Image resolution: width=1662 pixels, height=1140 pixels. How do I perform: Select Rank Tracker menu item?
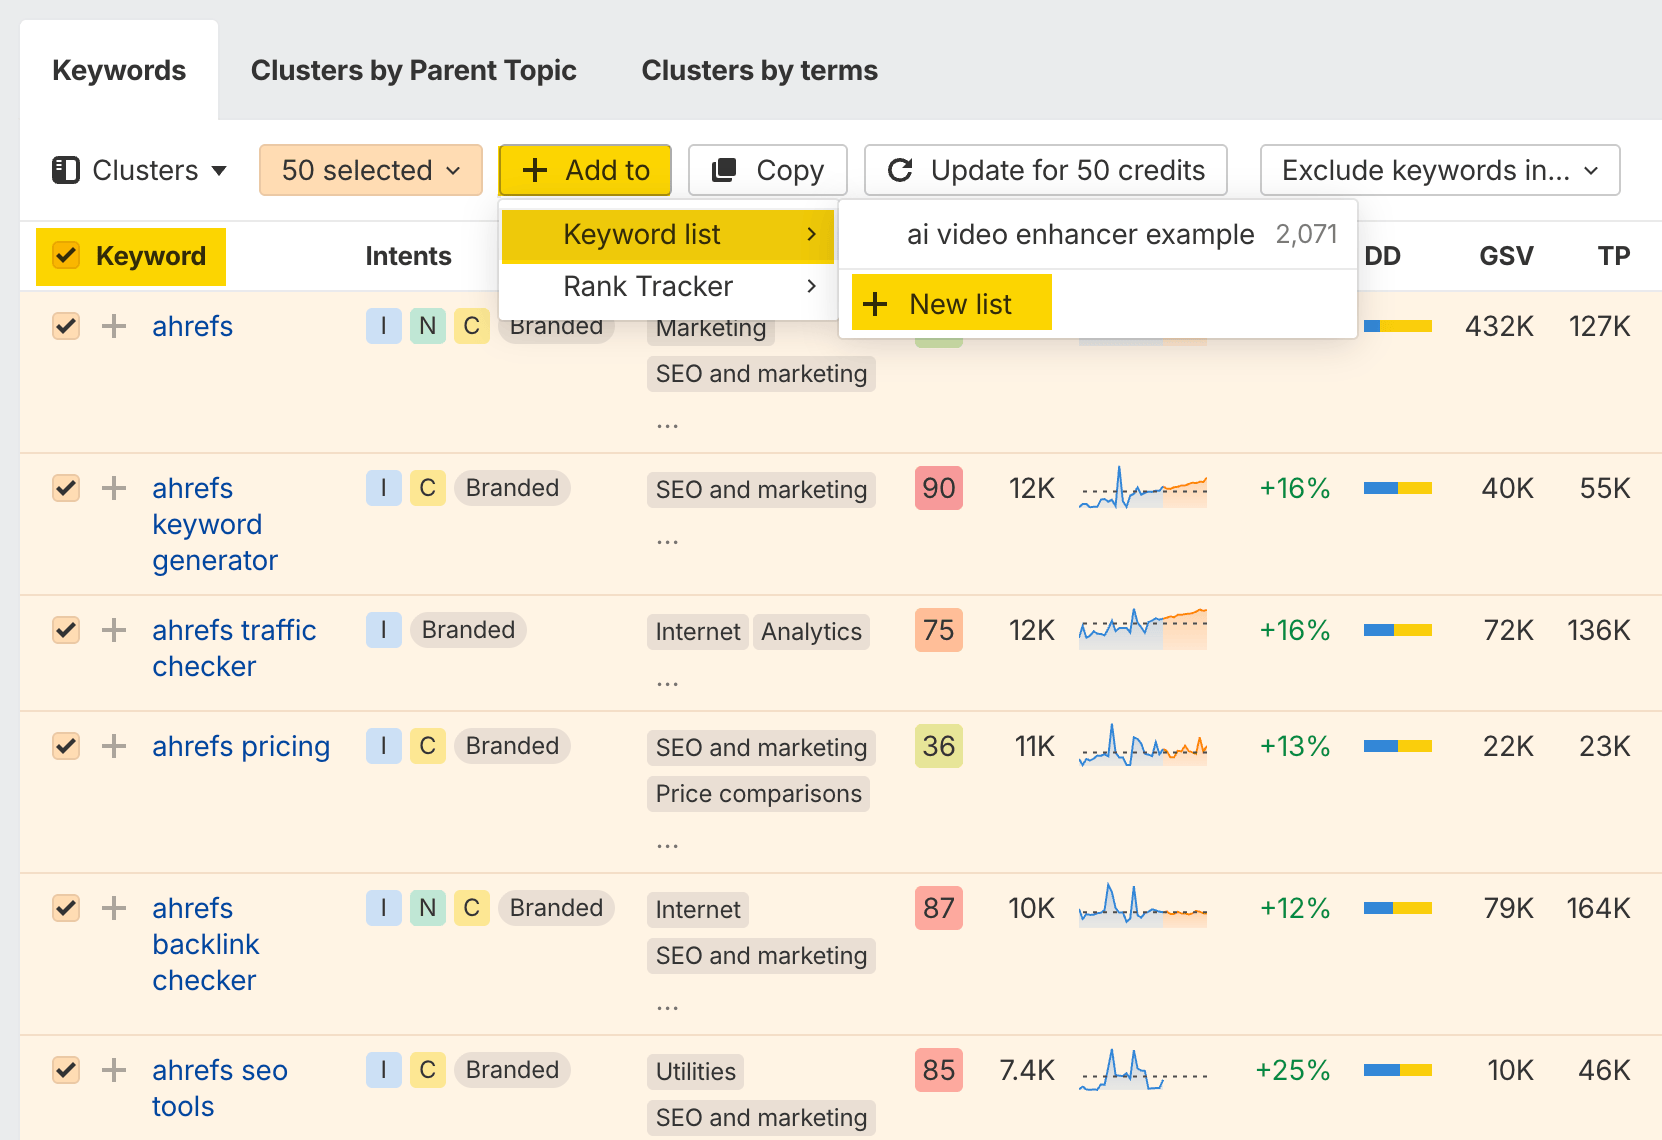point(668,286)
